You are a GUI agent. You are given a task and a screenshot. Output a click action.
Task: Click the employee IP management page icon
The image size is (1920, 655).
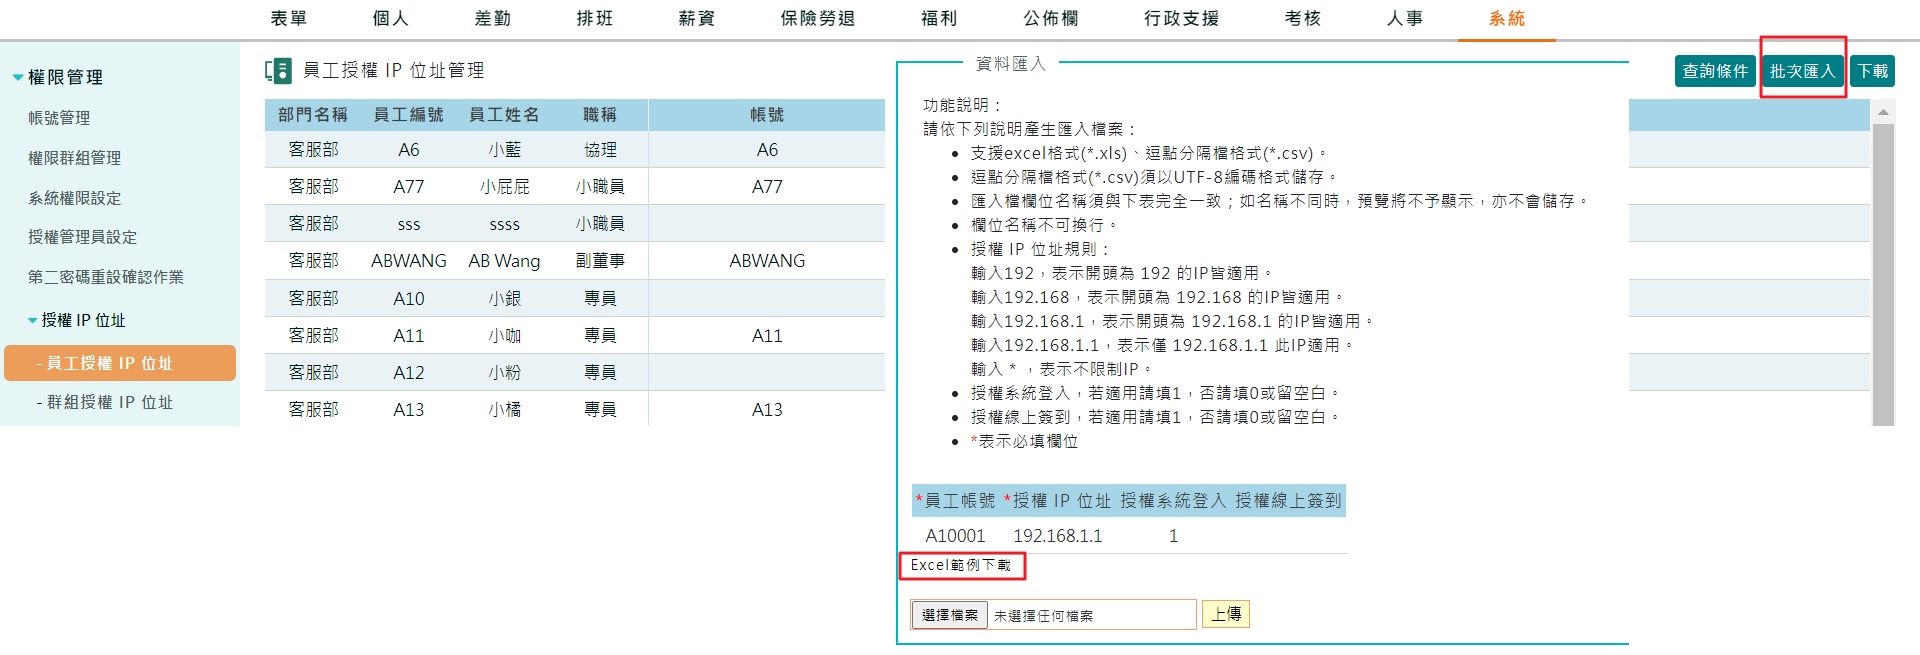pyautogui.click(x=278, y=71)
